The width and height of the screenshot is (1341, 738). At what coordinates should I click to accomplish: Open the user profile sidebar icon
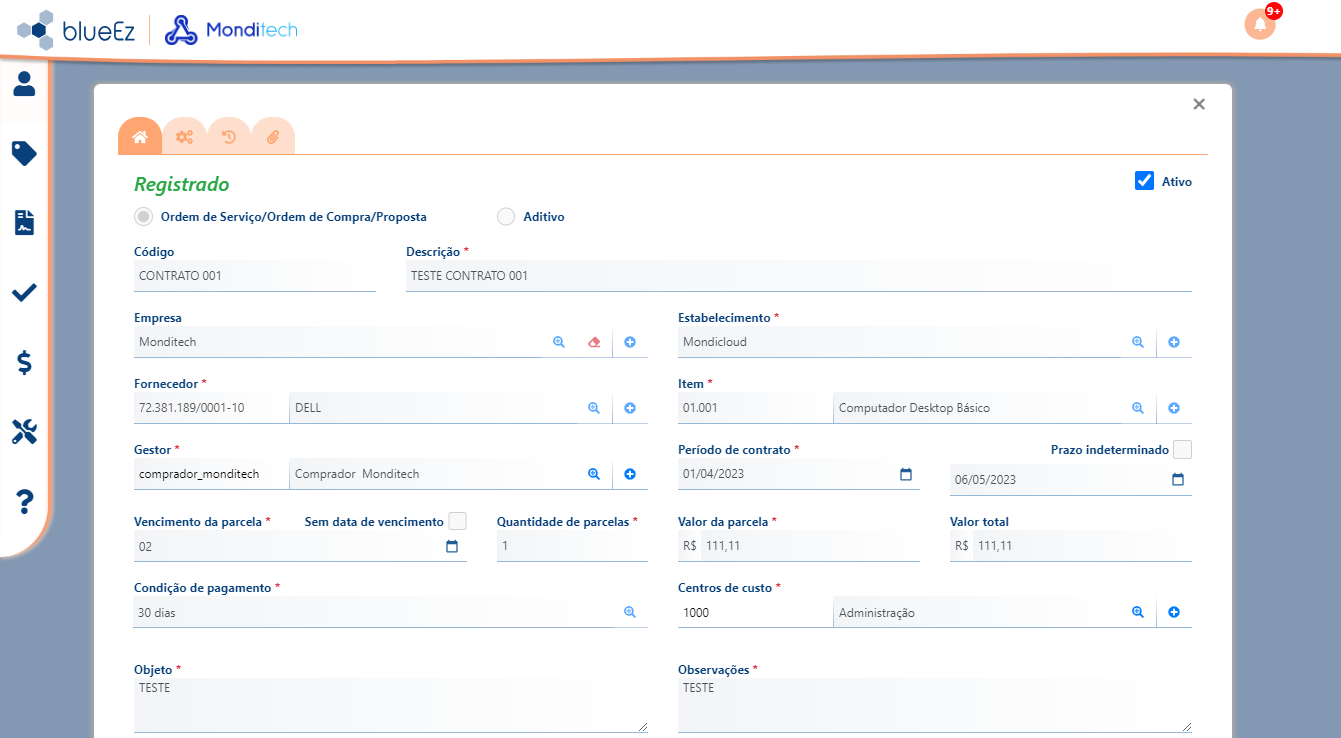tap(24, 84)
